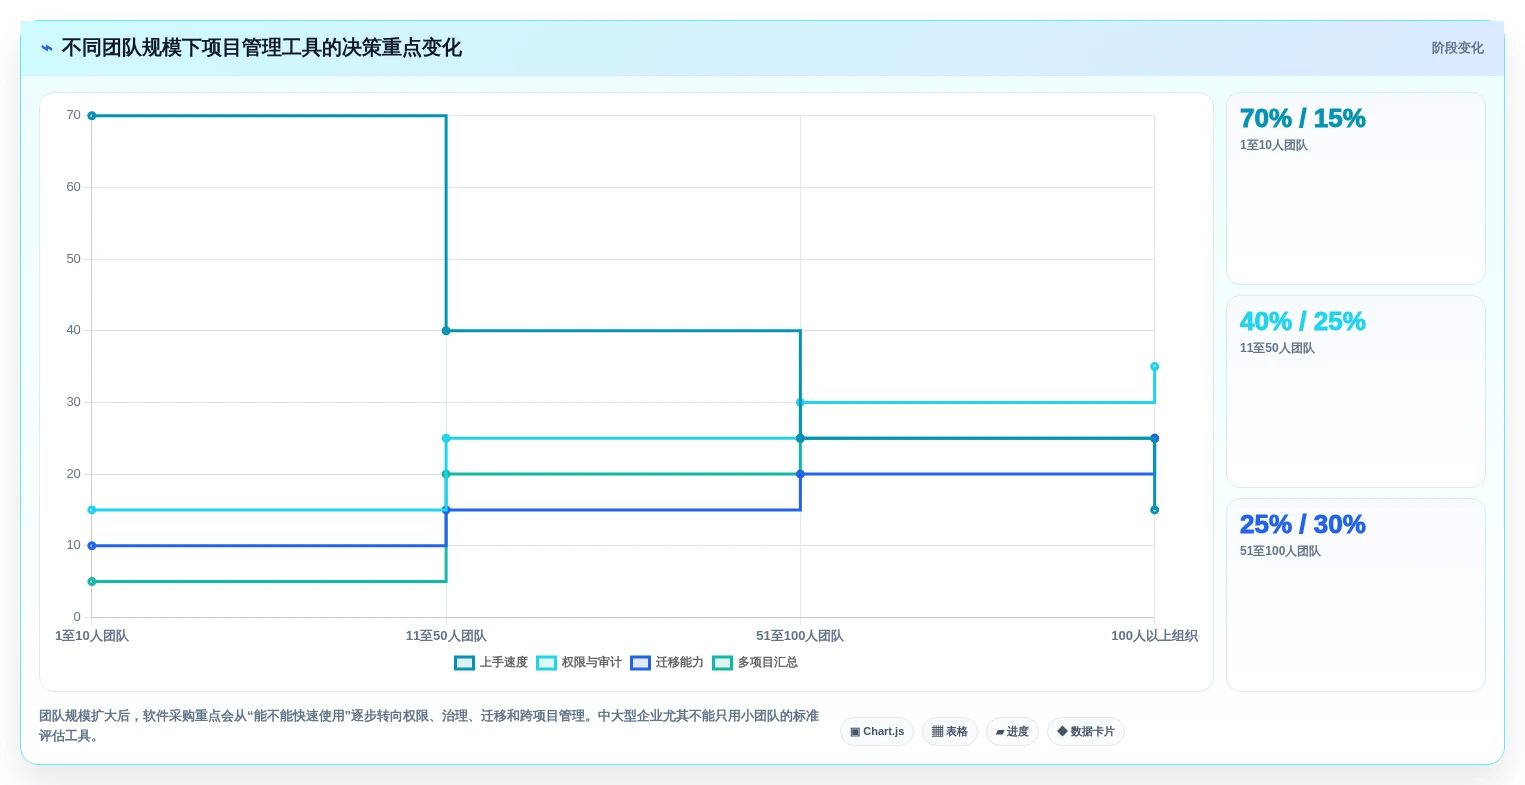Click the 多项目汇总 point at 5 for 1至10人团队
This screenshot has height=785, width=1525.
pos(92,582)
